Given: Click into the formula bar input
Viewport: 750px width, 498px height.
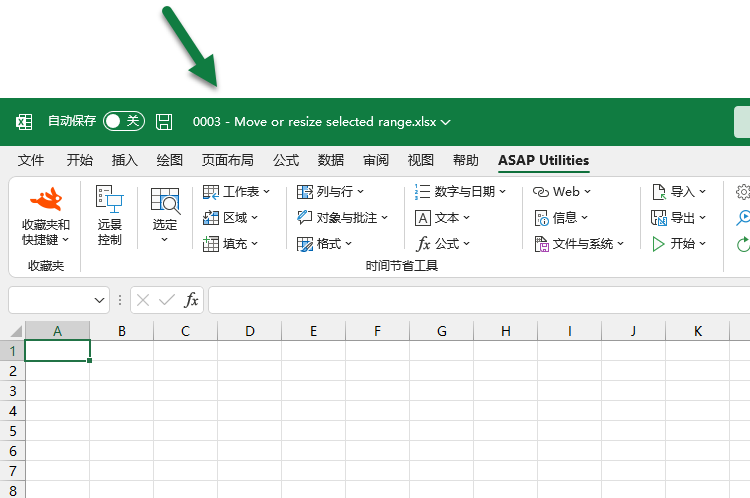Looking at the screenshot, I should click(x=479, y=300).
